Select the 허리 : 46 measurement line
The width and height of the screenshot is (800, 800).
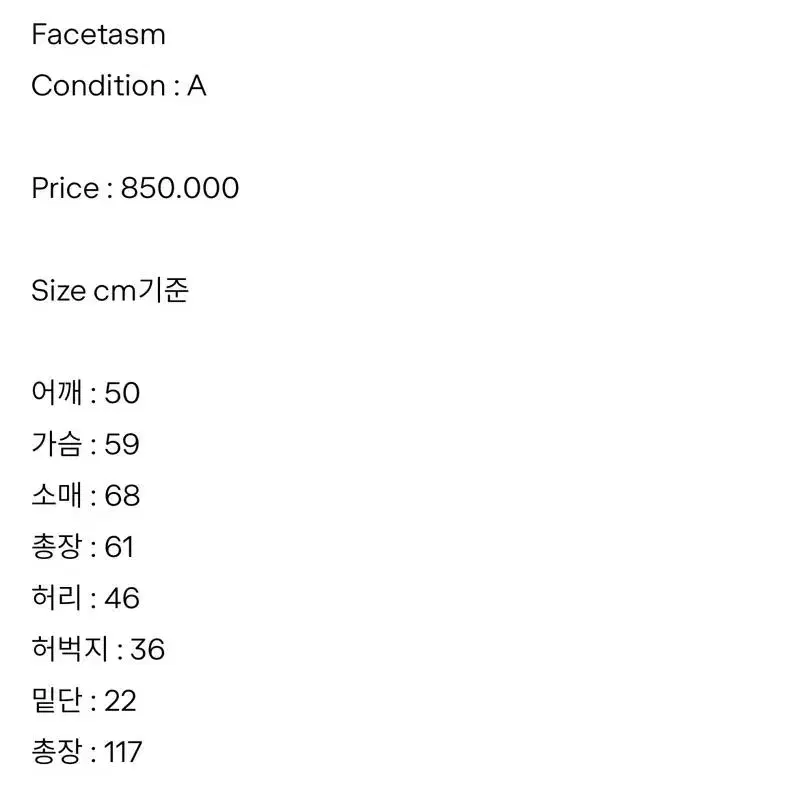coord(86,597)
